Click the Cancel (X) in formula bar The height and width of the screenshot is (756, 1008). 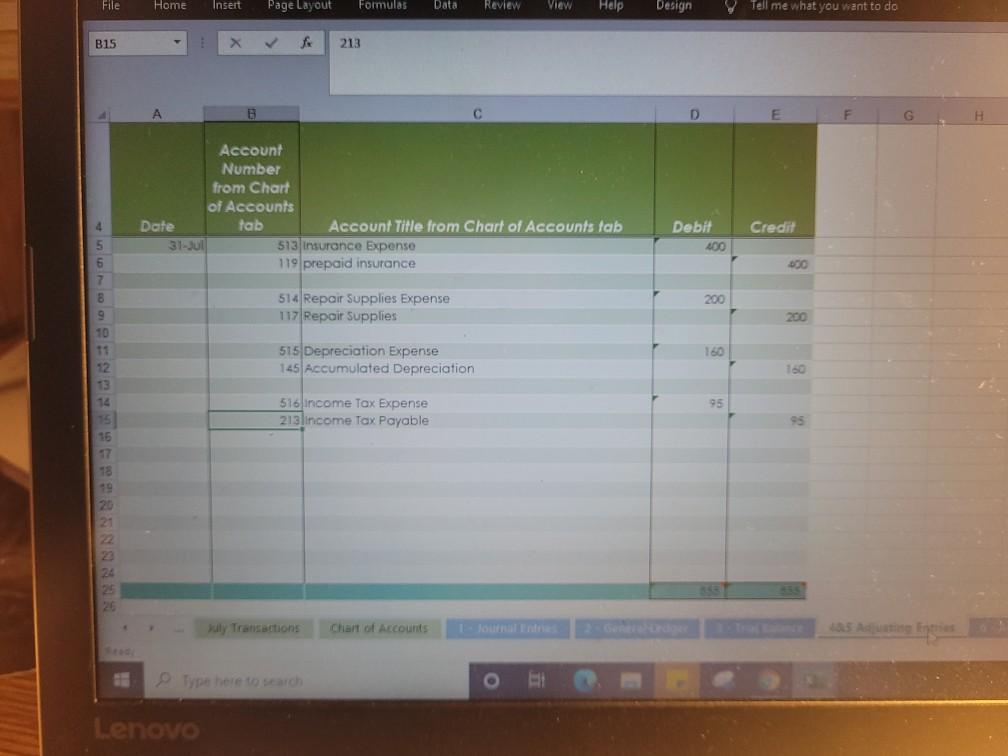(236, 44)
